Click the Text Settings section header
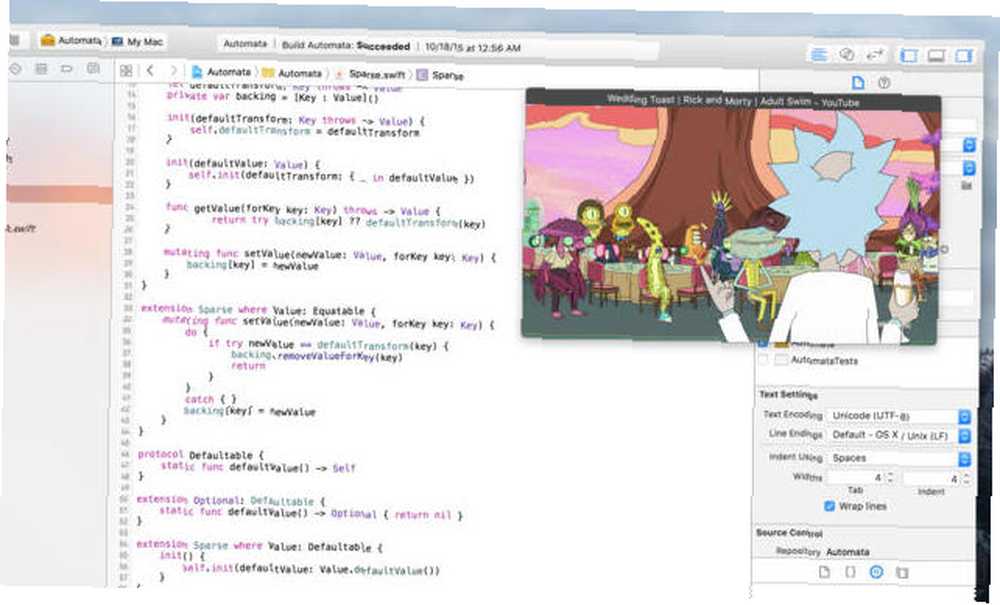1000x605 pixels. (x=788, y=395)
